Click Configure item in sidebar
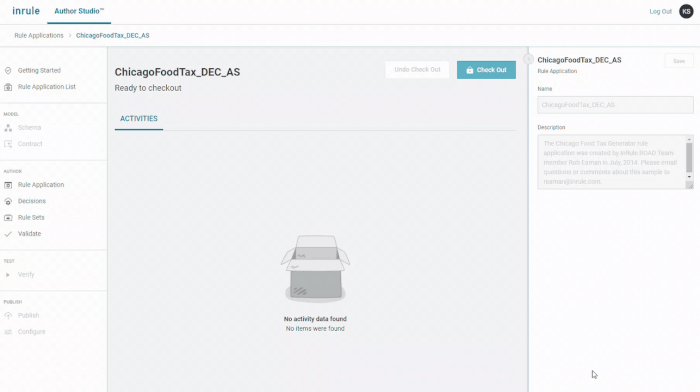700x392 pixels. click(x=32, y=332)
